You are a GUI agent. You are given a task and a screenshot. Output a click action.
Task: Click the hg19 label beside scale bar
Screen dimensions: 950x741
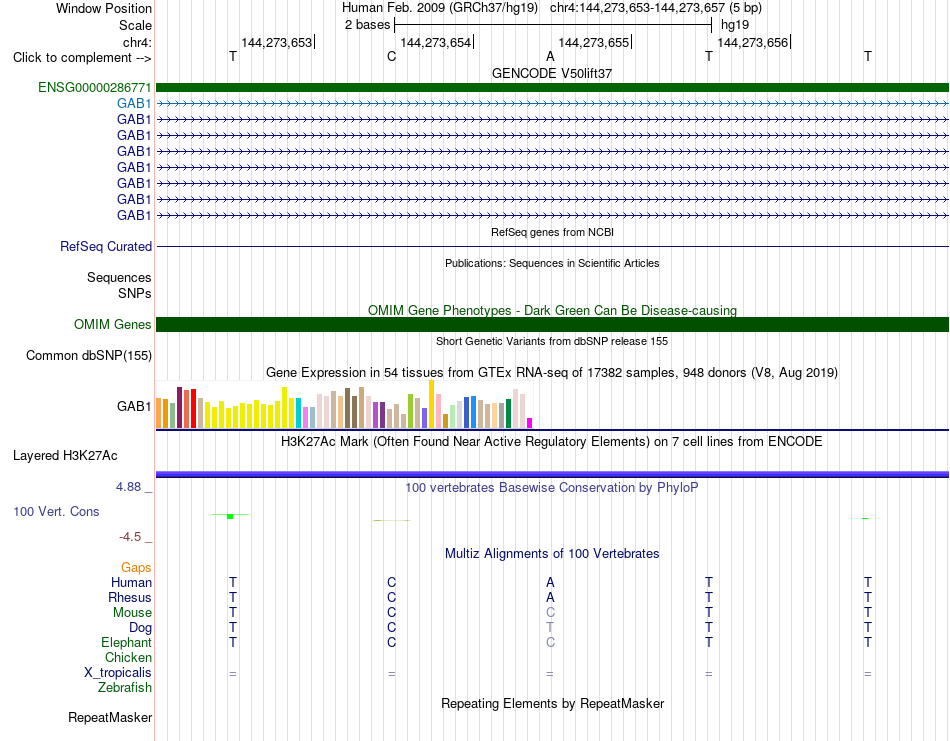[735, 25]
